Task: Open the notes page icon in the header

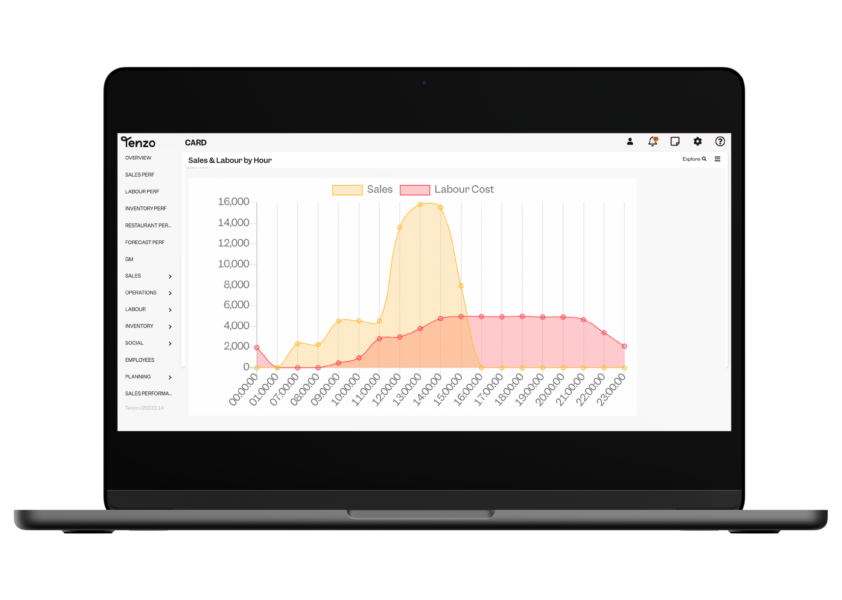Action: coord(676,141)
